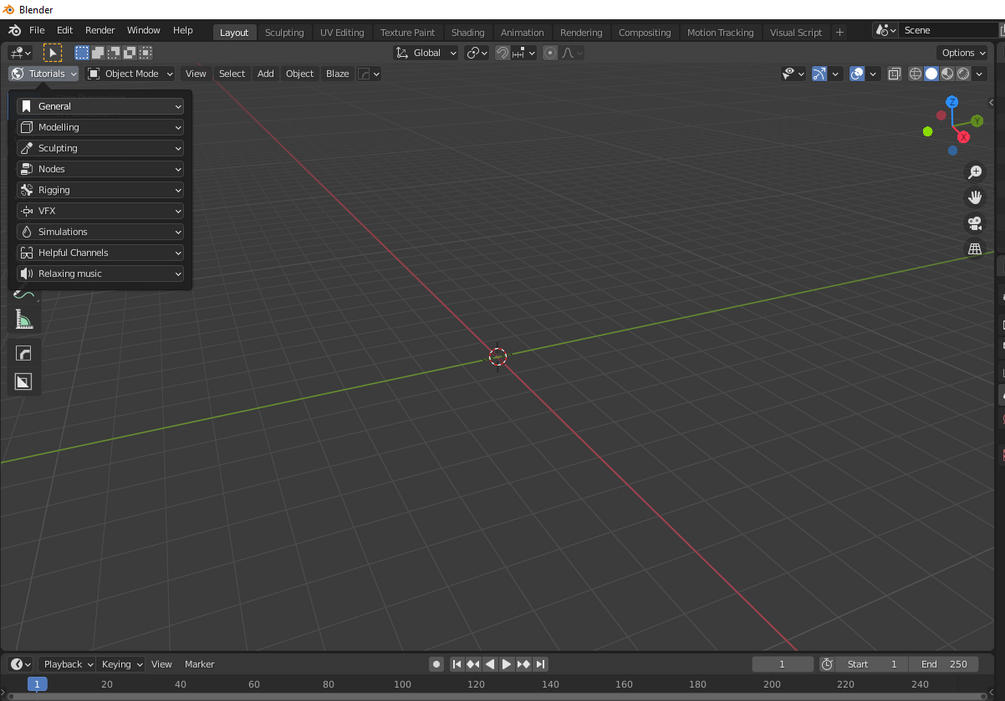Expand the VFX tutorials dropdown
The image size is (1005, 701).
(100, 211)
